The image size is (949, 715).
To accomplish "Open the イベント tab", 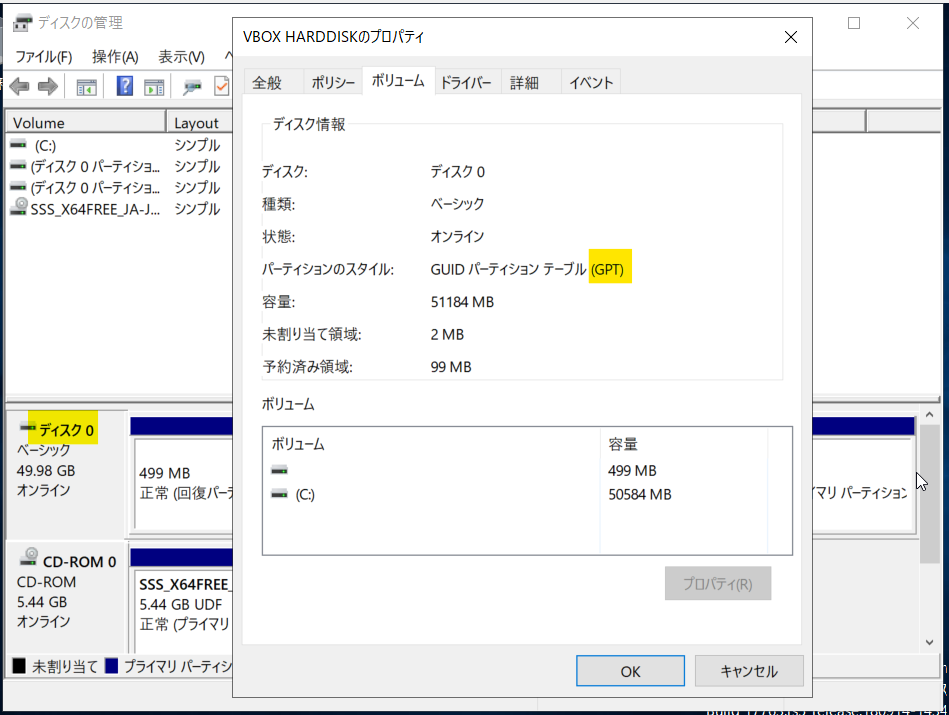I will (x=591, y=82).
